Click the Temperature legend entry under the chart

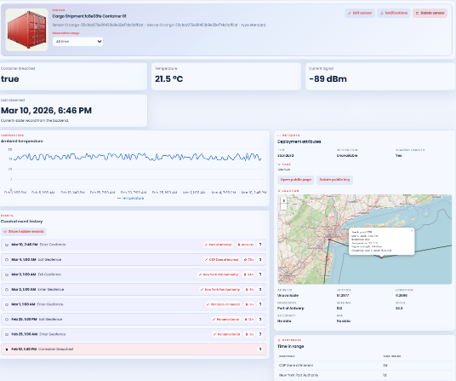click(x=131, y=198)
